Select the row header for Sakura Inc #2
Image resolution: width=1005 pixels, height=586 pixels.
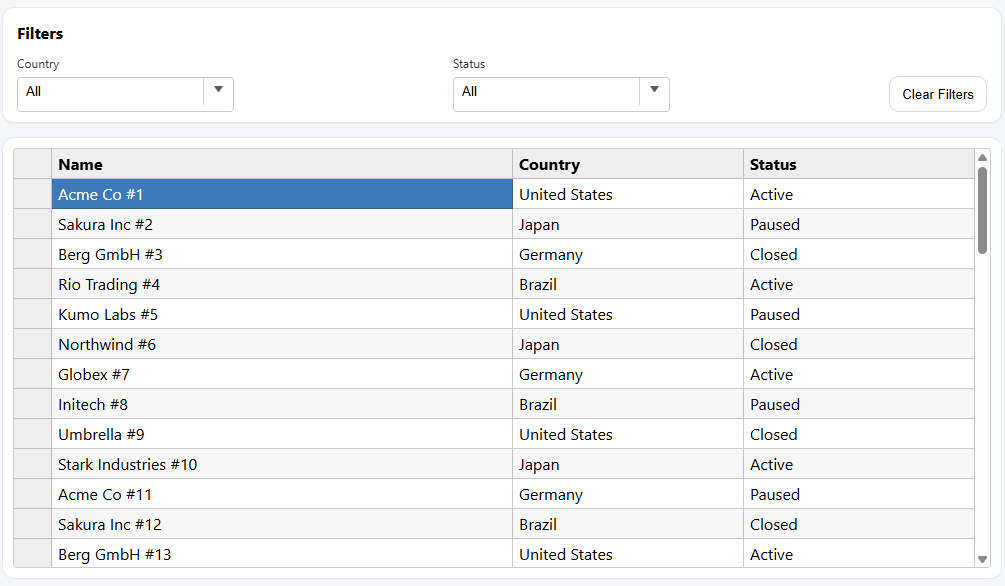(32, 225)
